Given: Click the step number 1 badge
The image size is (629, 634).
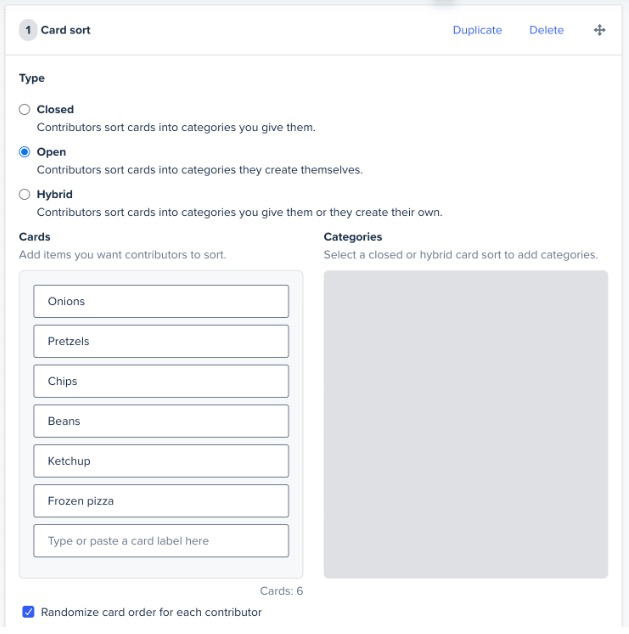Looking at the screenshot, I should coord(28,30).
